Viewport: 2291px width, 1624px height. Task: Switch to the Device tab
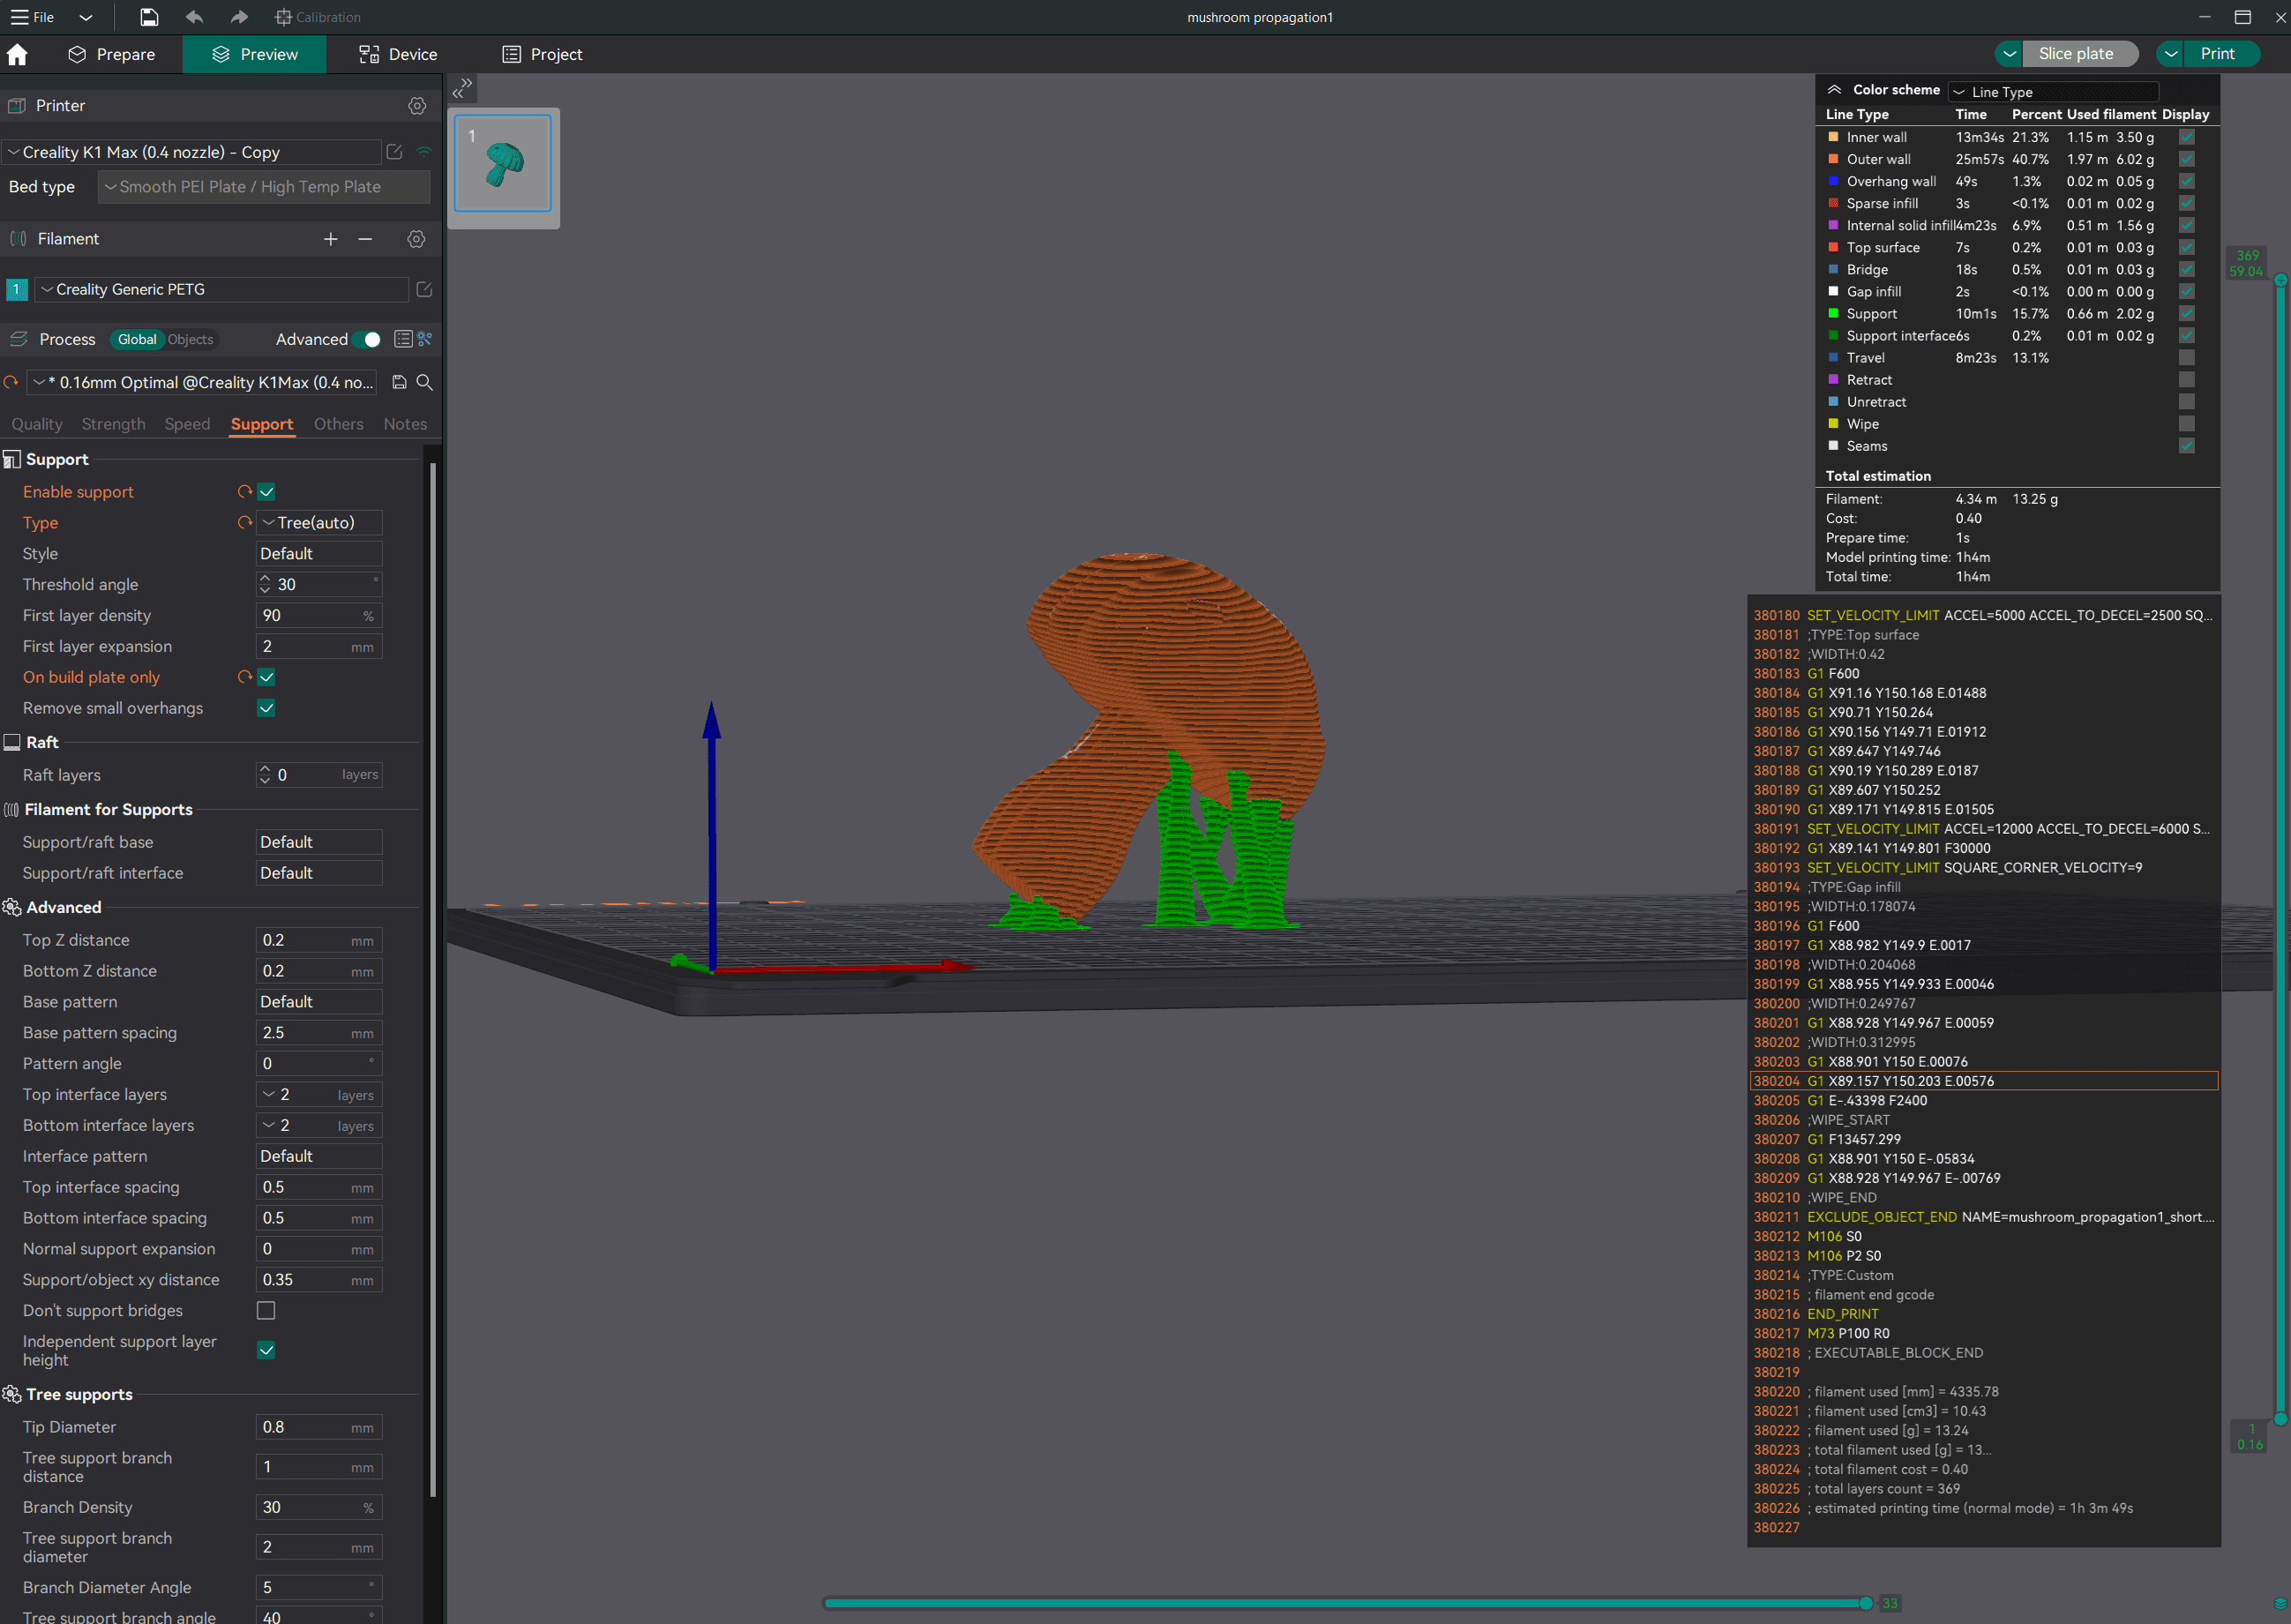395,55
